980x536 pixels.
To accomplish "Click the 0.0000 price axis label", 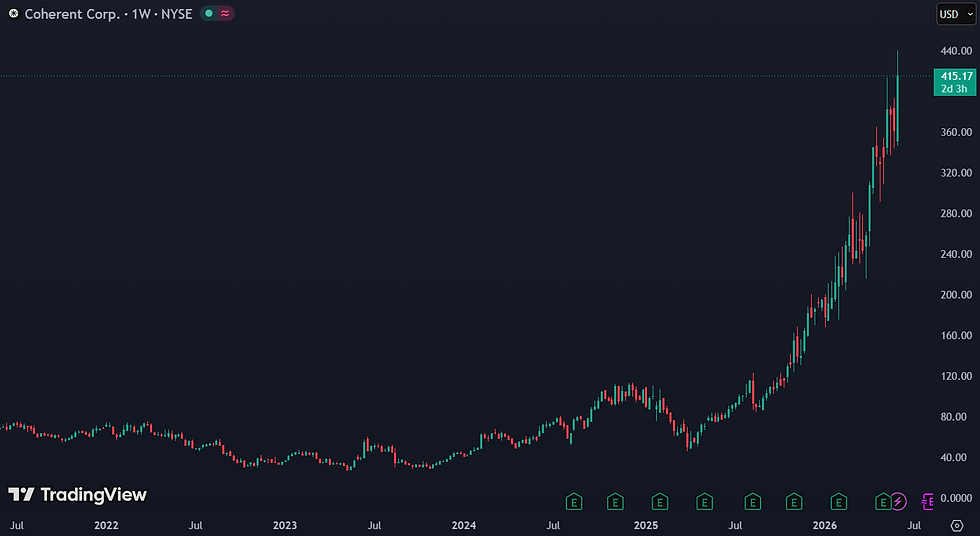I will click(x=956, y=498).
